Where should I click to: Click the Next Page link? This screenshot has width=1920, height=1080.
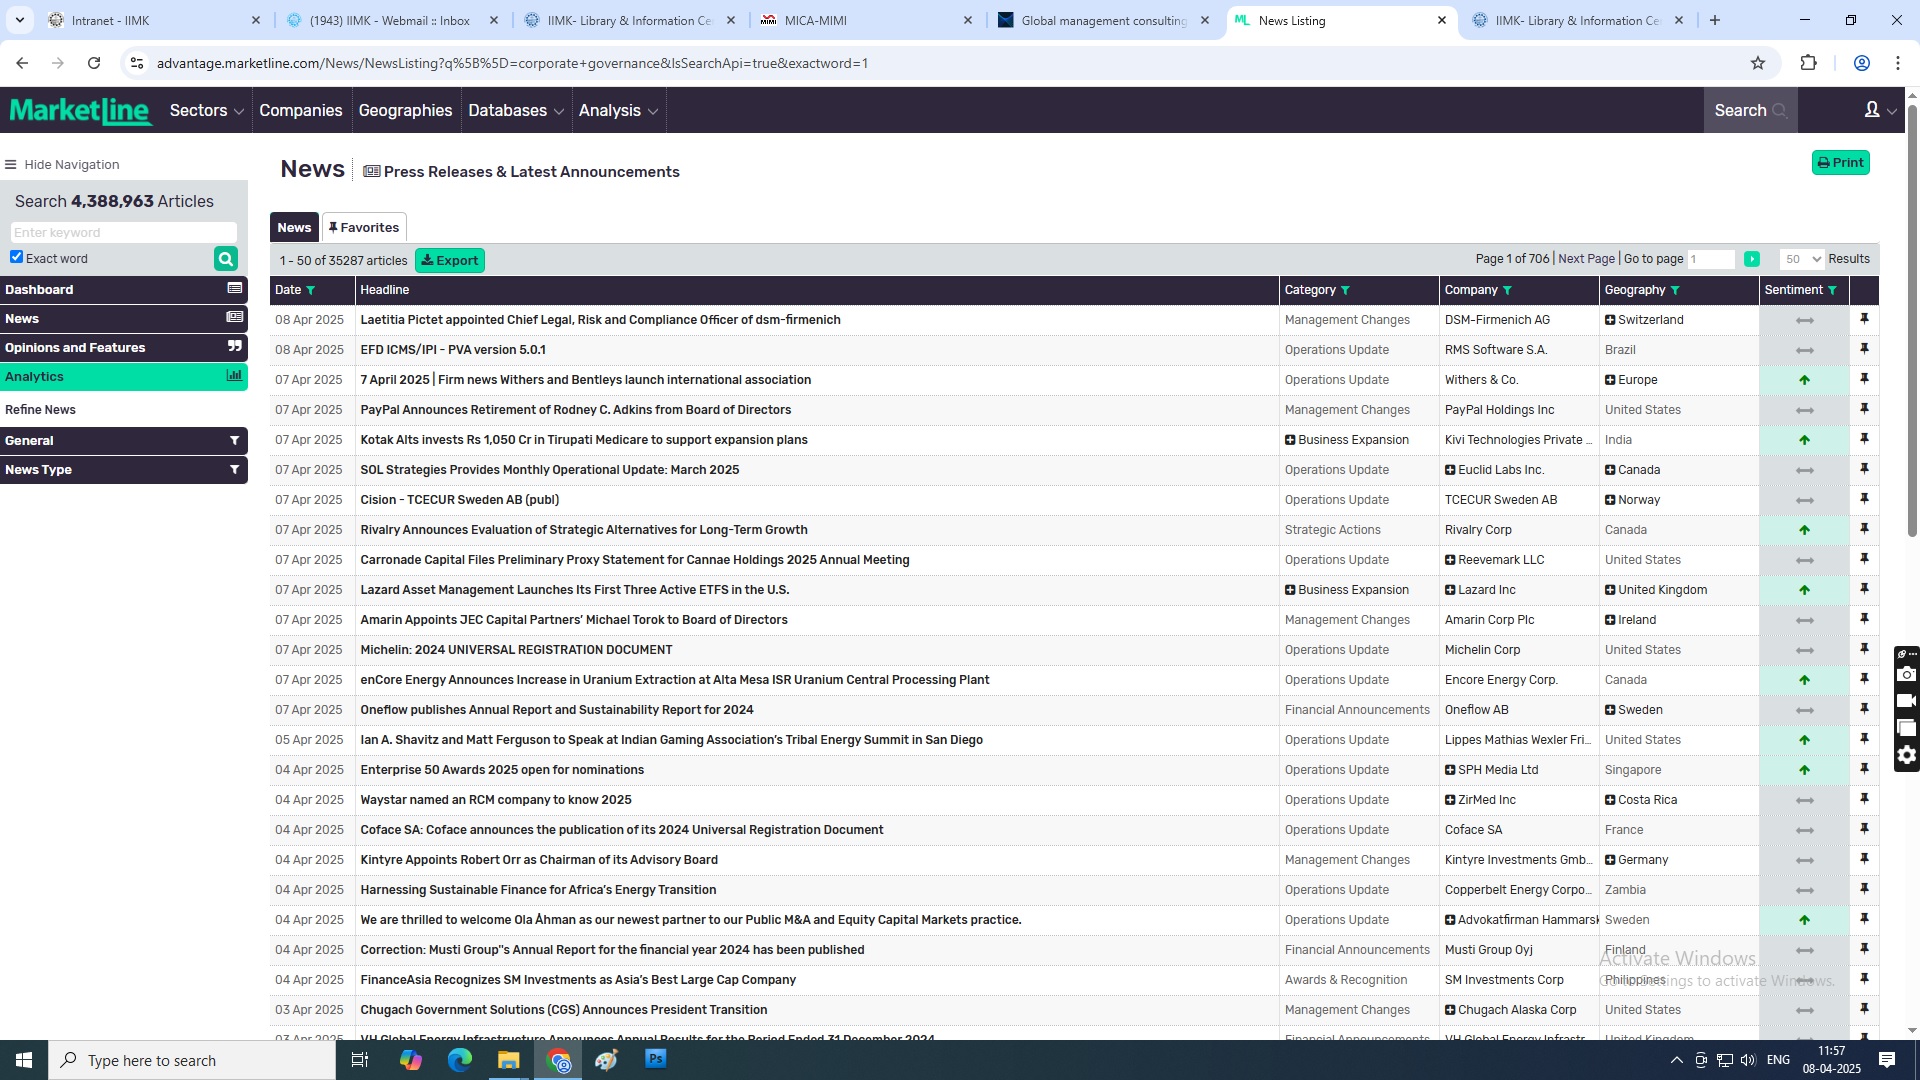pos(1586,259)
